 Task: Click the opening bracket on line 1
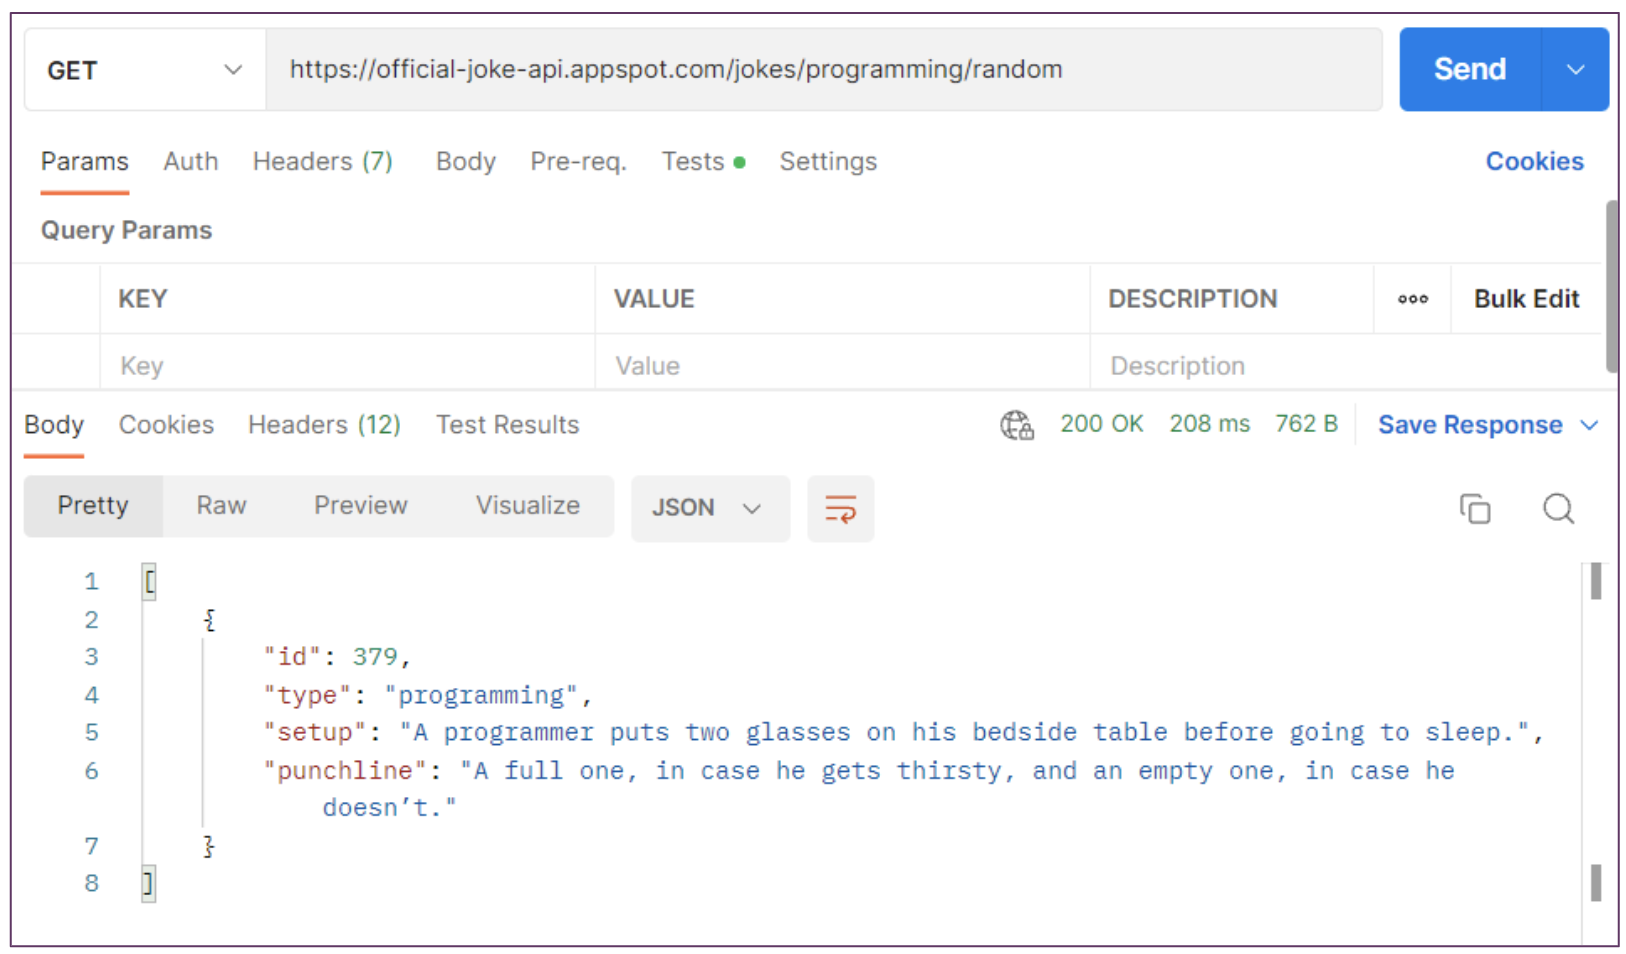click(149, 581)
